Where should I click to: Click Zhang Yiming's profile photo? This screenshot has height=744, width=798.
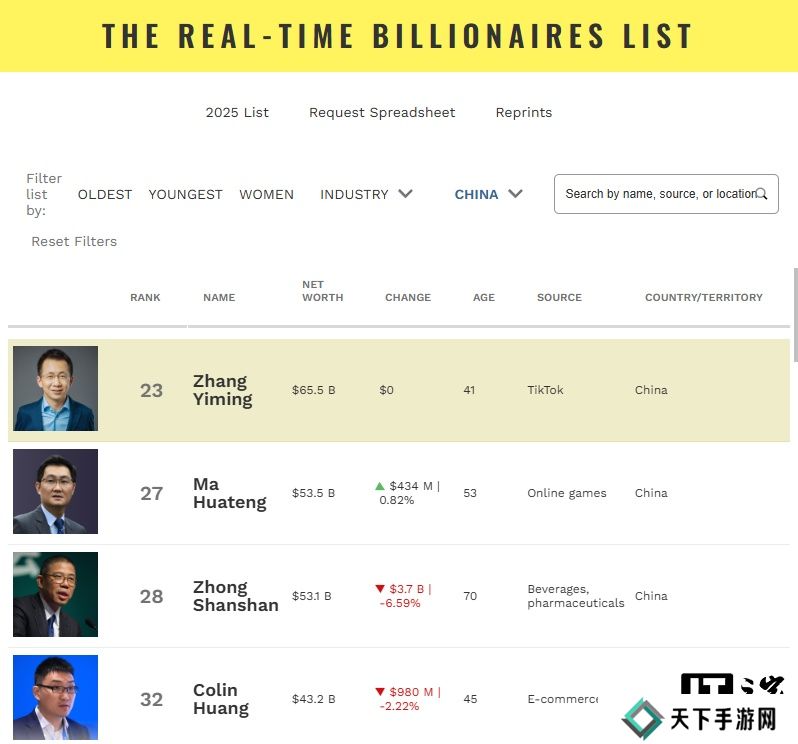pyautogui.click(x=55, y=389)
